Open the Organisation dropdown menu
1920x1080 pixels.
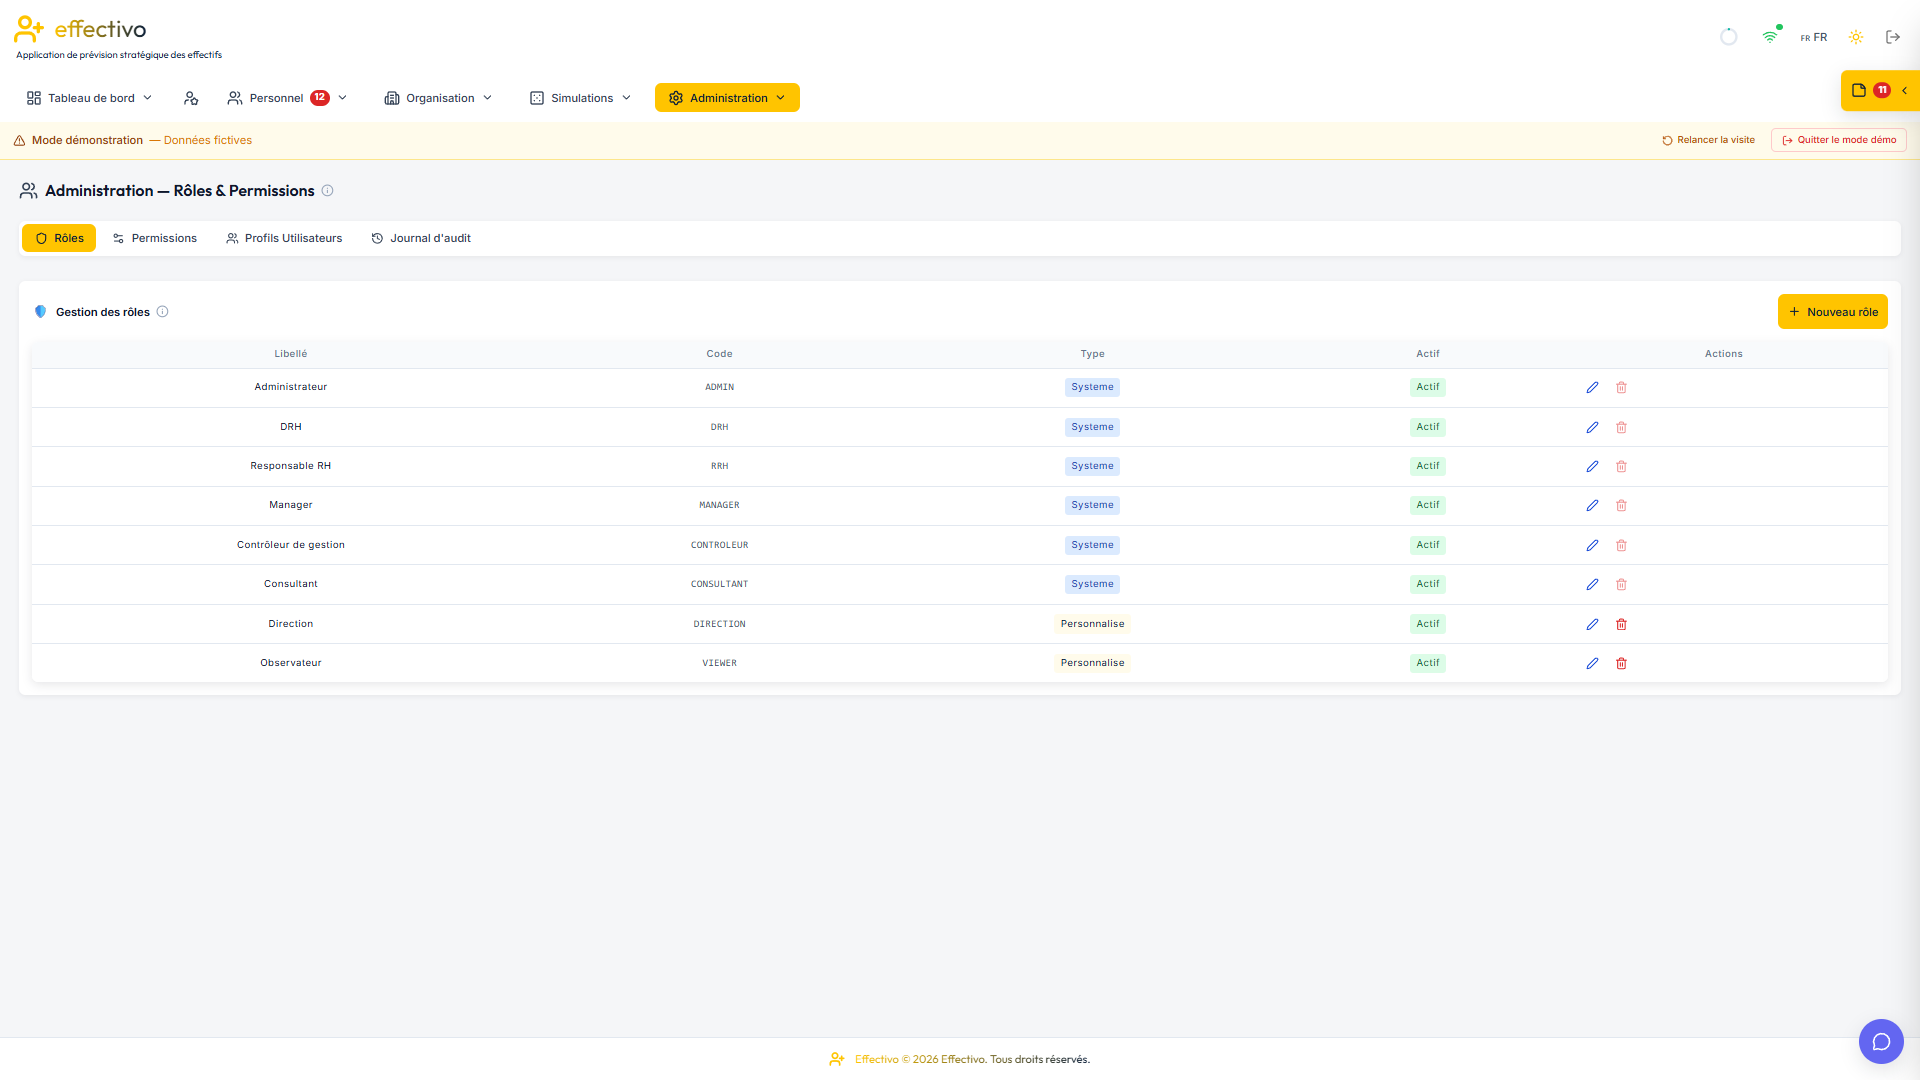pyautogui.click(x=439, y=98)
